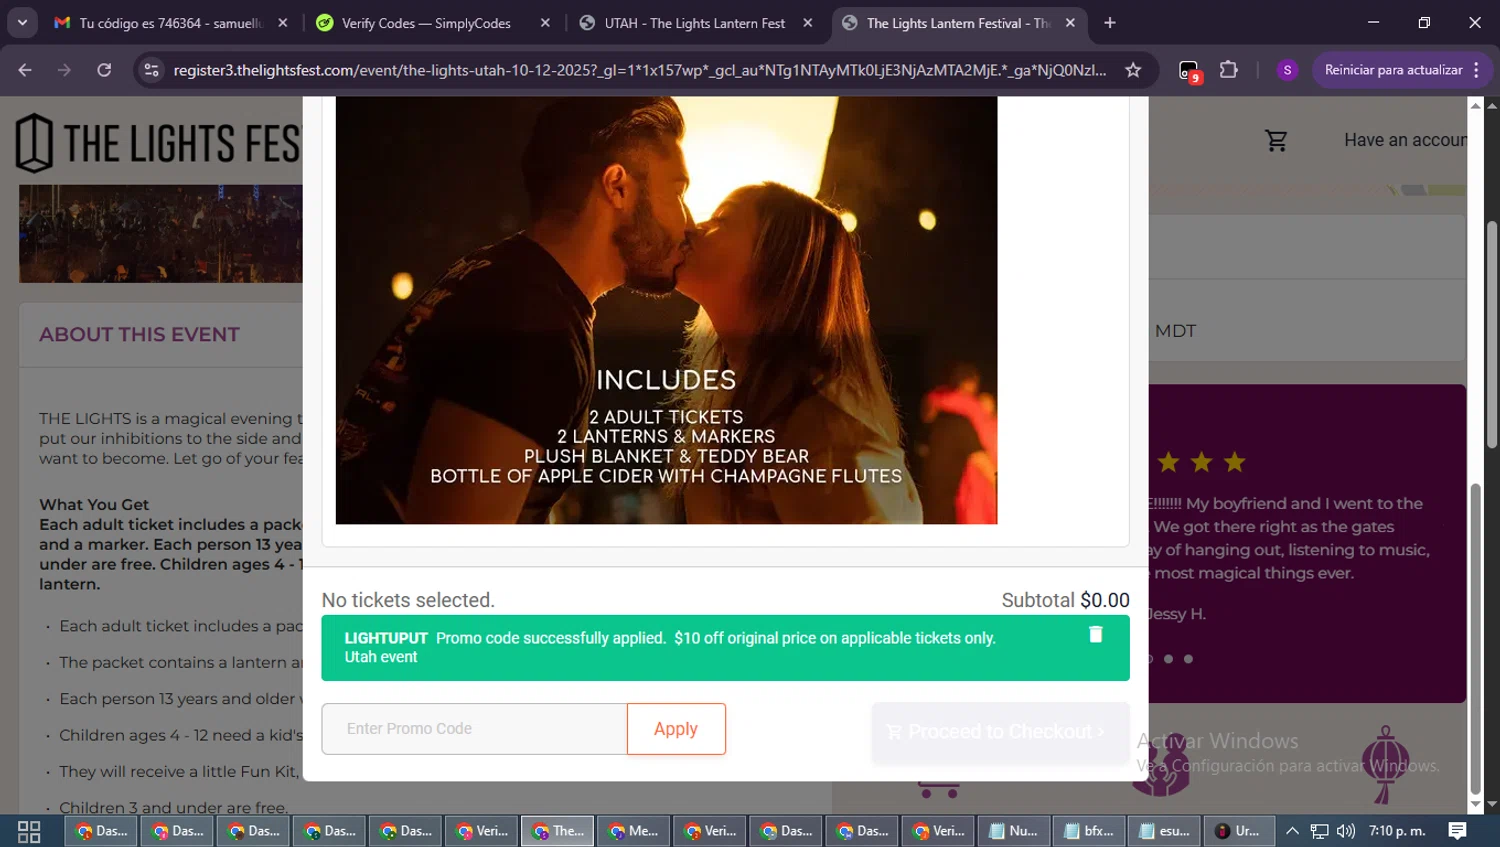Bookmark this page with the star icon
Viewport: 1500px width, 847px height.
click(1133, 70)
